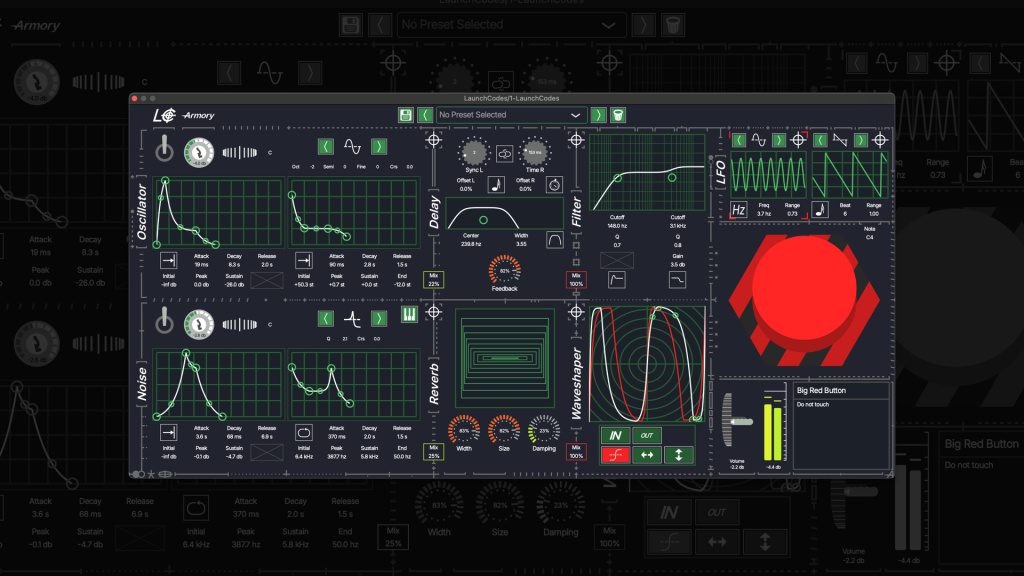Select the Waveshaper IN button
Viewport: 1024px width, 576px height.
click(x=615, y=435)
